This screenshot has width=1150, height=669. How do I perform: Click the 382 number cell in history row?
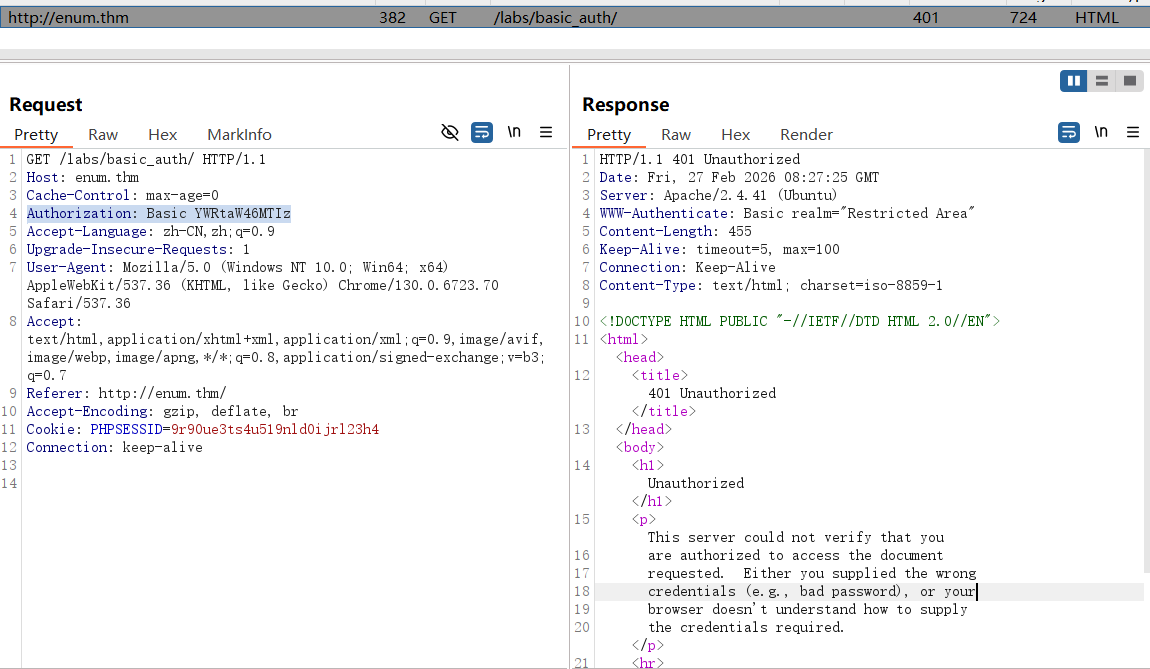click(x=392, y=18)
